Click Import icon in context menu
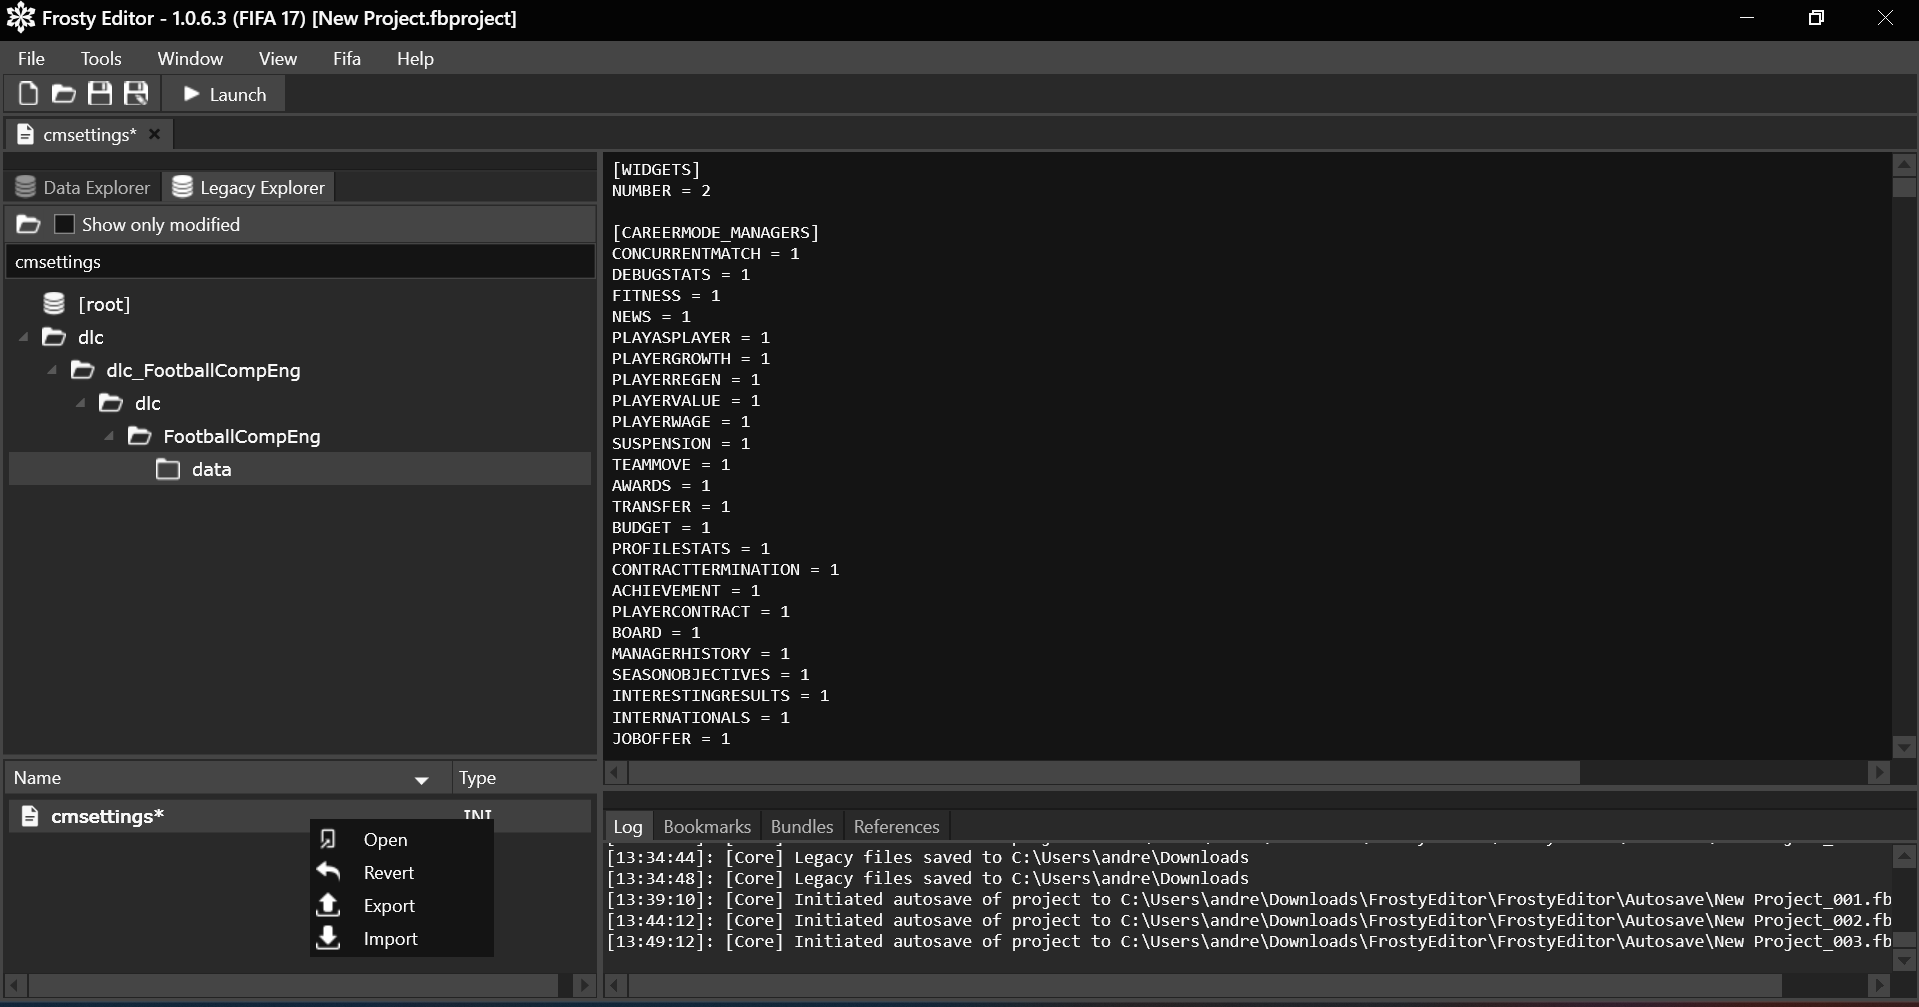The width and height of the screenshot is (1919, 1007). coord(328,939)
